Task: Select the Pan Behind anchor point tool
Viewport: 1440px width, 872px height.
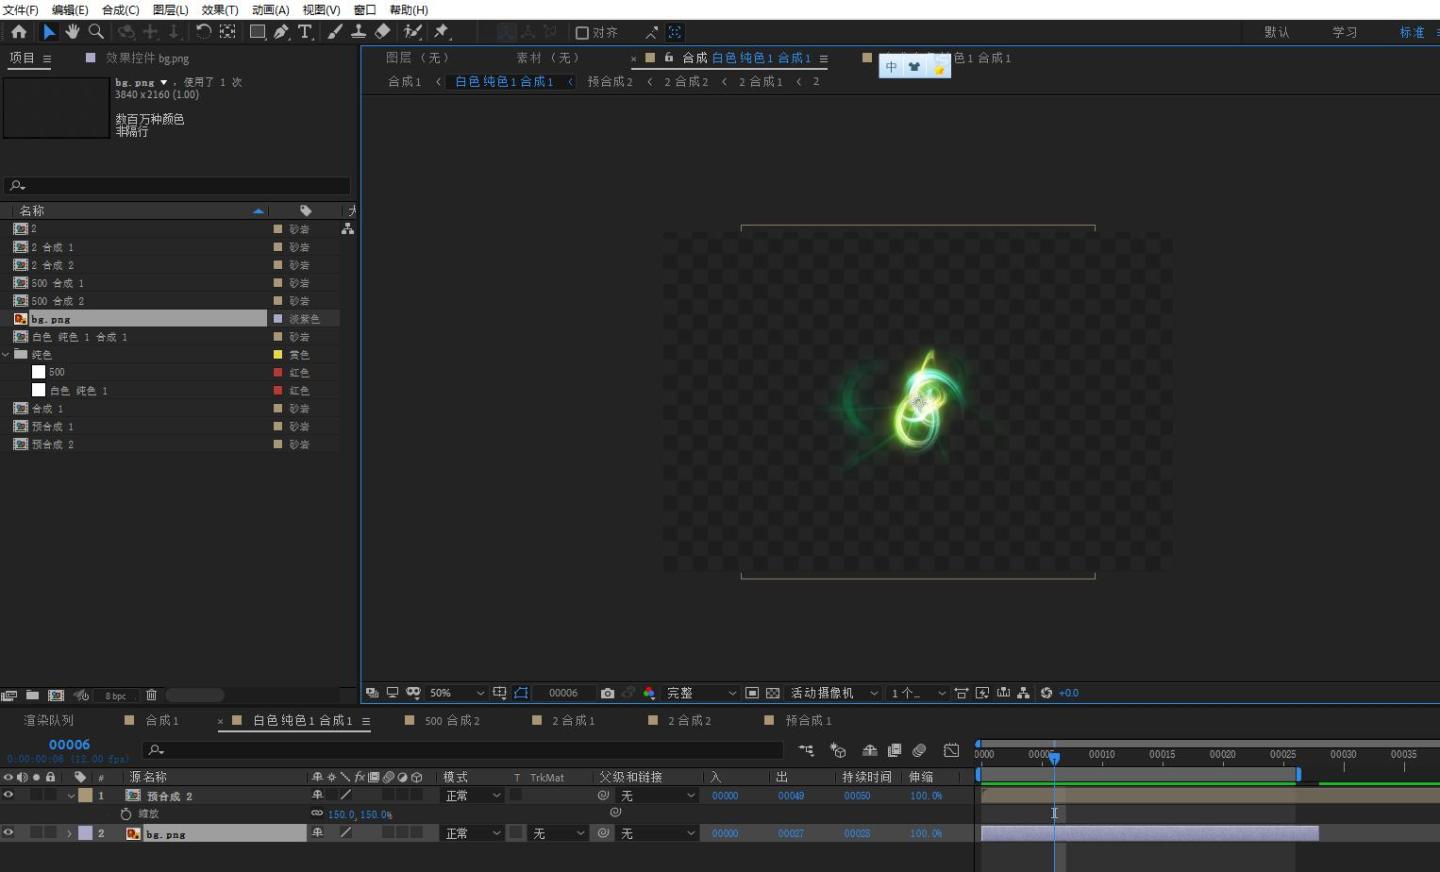Action: pos(227,32)
